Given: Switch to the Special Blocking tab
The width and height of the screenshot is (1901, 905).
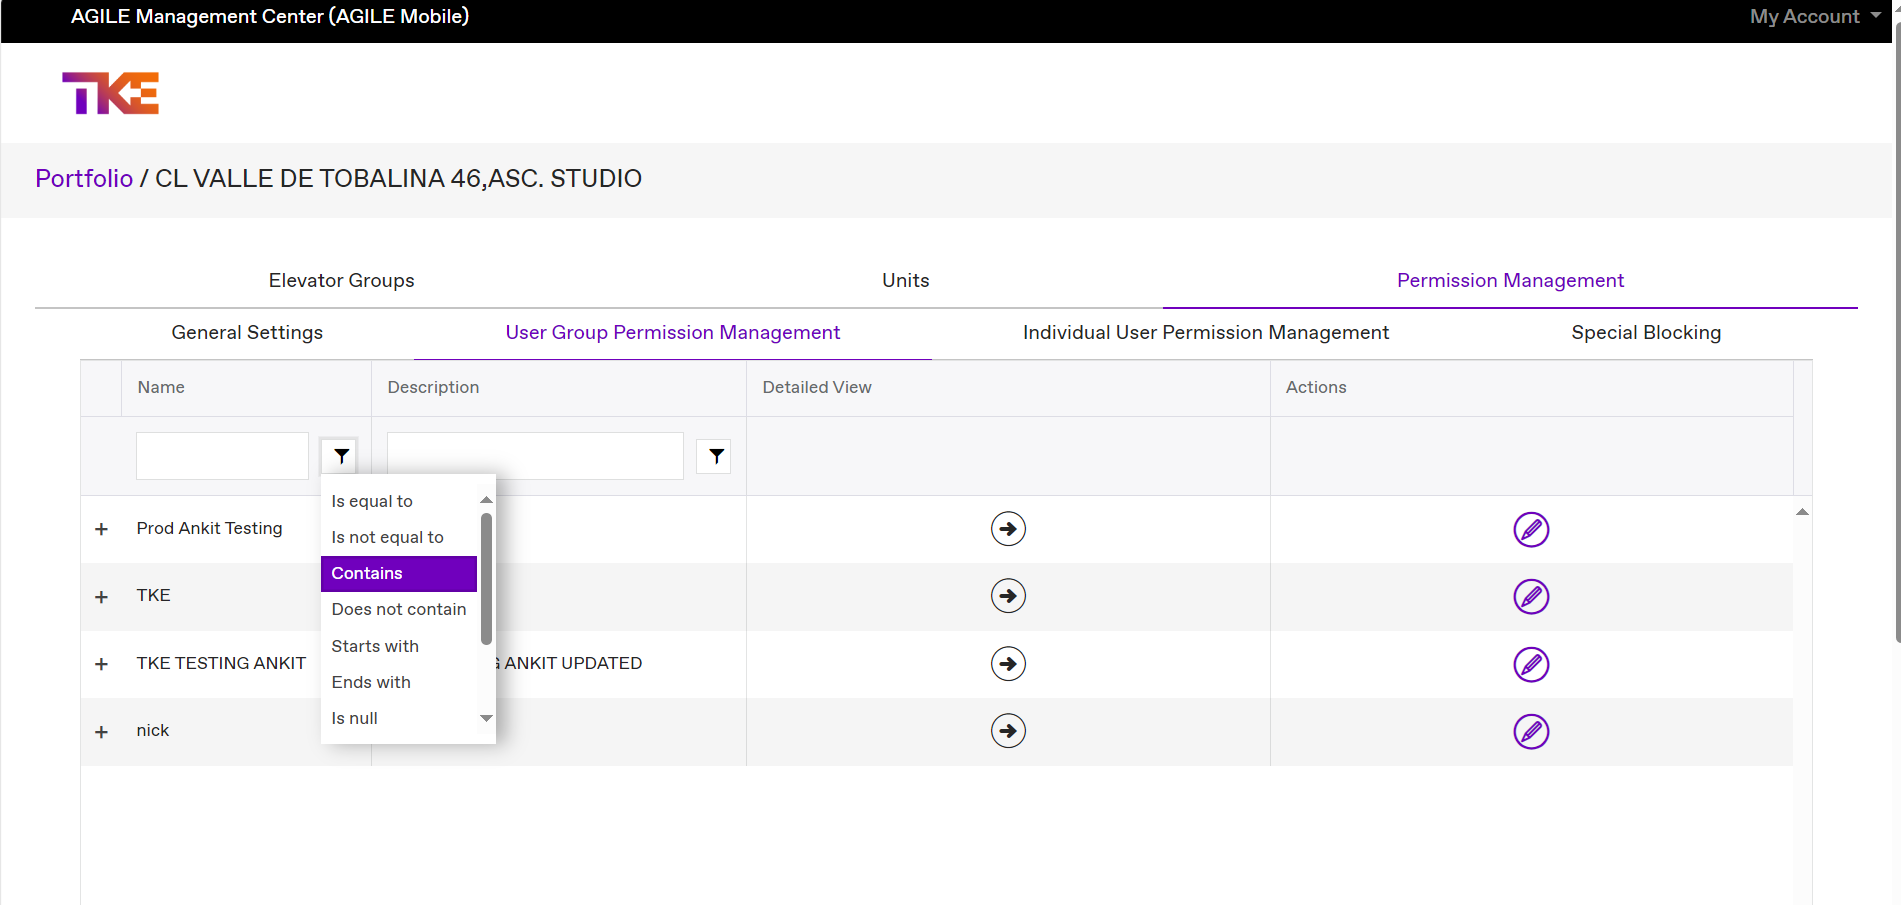Looking at the screenshot, I should click(x=1645, y=333).
